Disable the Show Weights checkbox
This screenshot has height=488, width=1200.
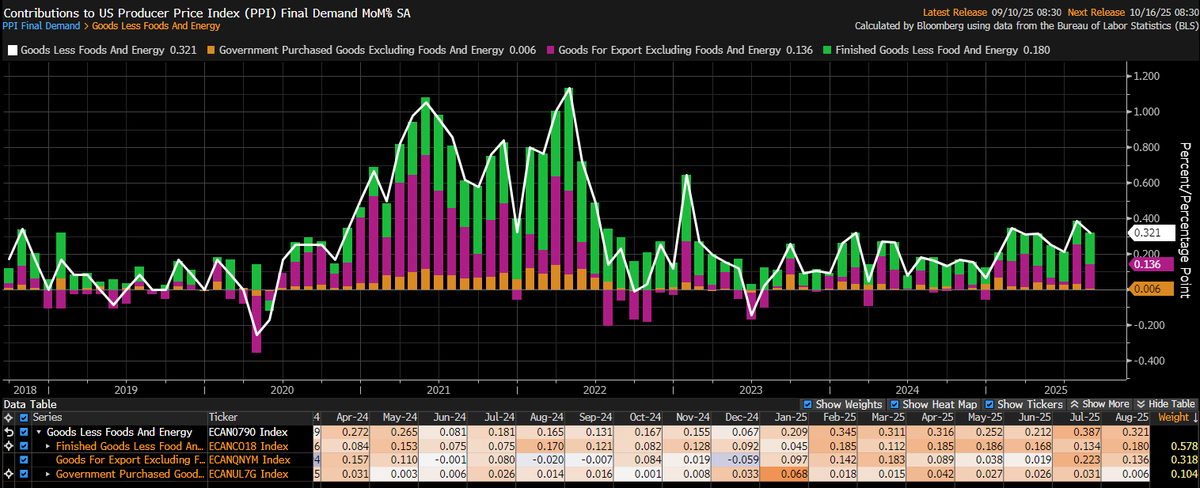(x=808, y=404)
